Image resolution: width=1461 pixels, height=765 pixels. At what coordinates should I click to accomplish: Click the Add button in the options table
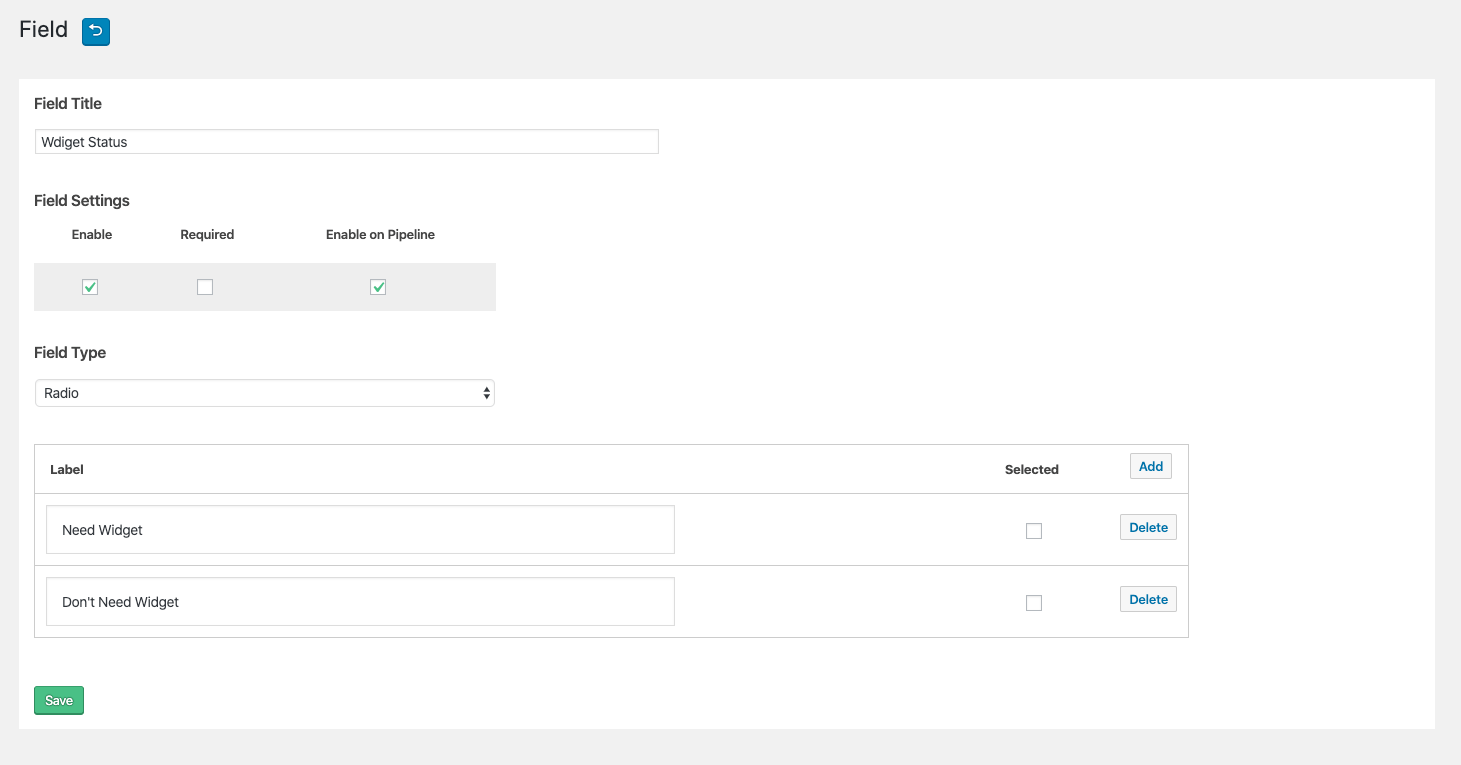point(1151,466)
